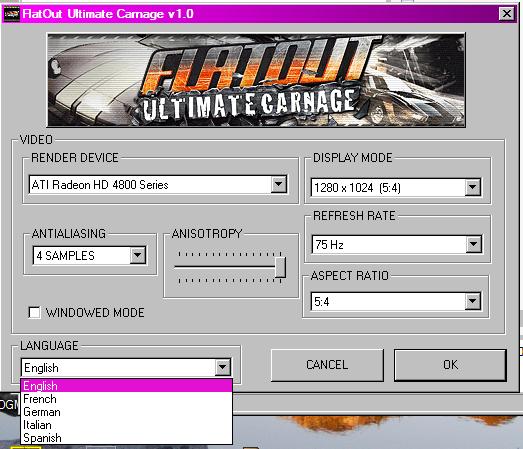
Task: Choose Spanish in the language list
Action: coord(126,438)
